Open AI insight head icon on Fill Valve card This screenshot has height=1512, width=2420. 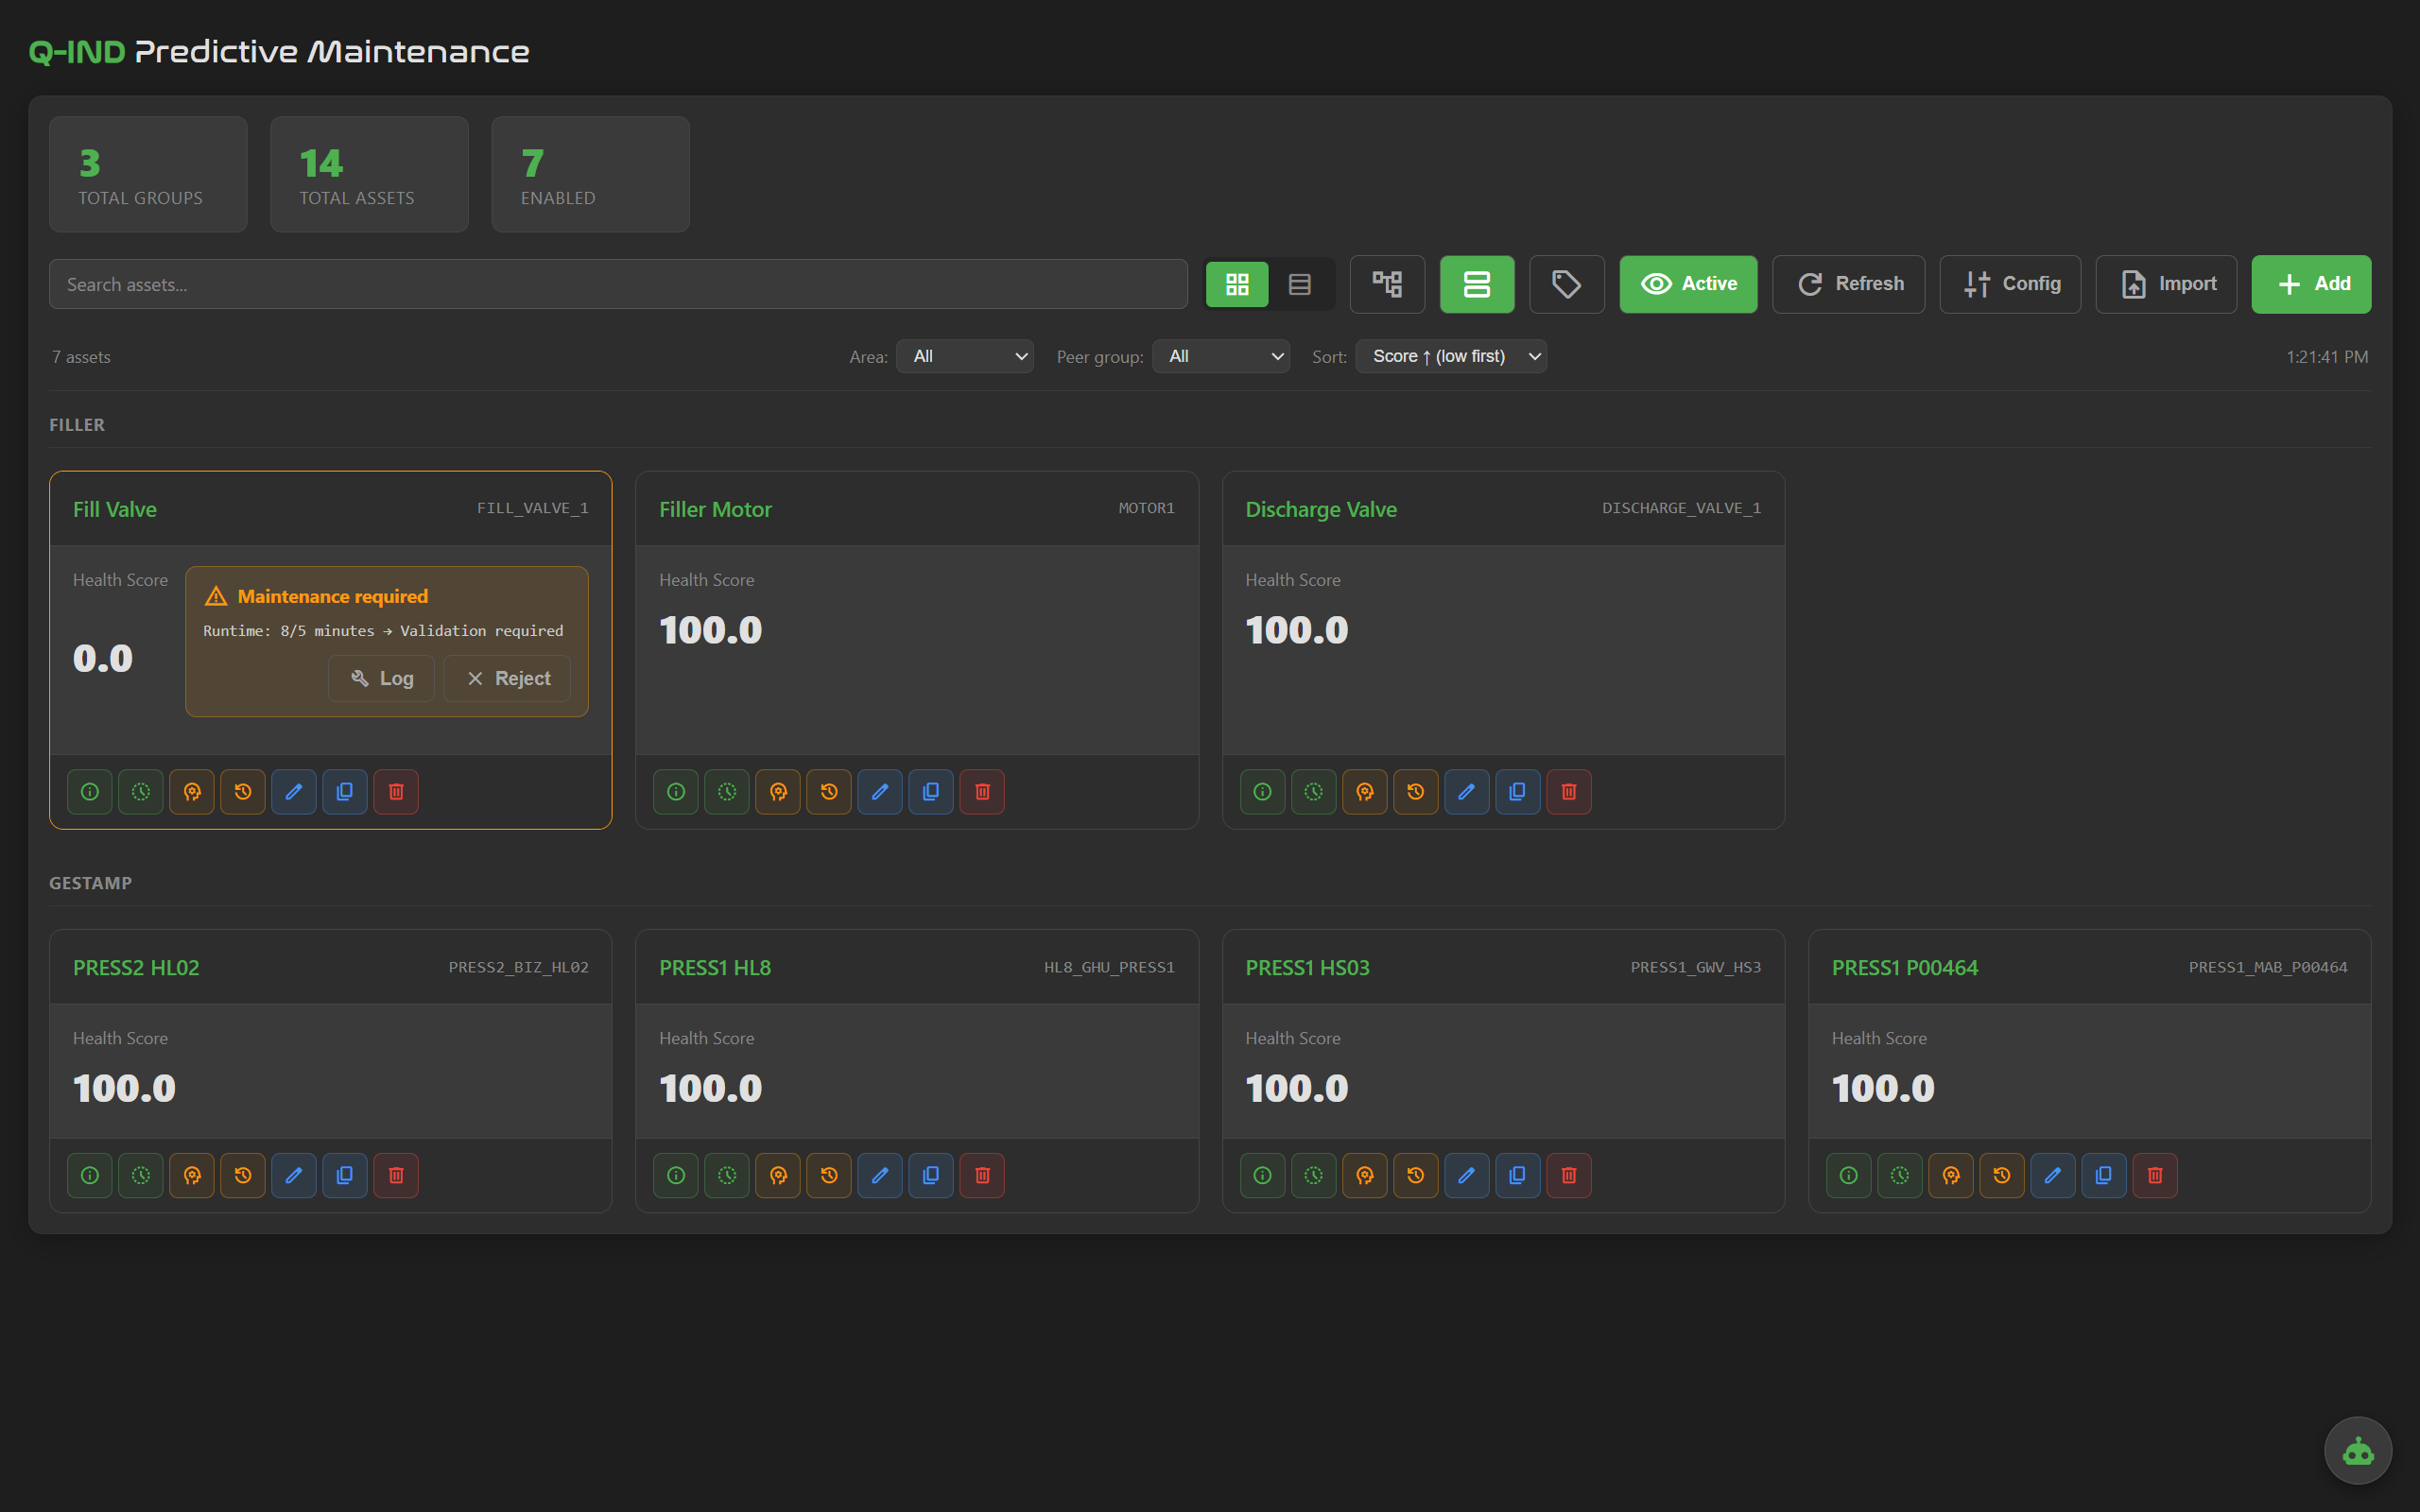coord(192,792)
